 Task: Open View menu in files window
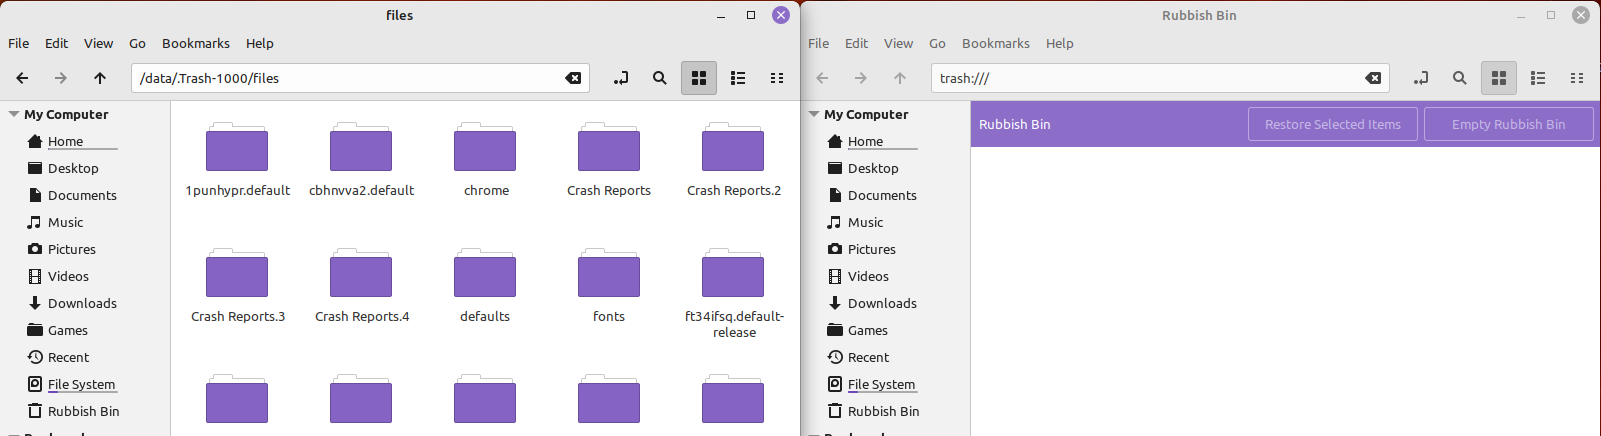coord(98,43)
